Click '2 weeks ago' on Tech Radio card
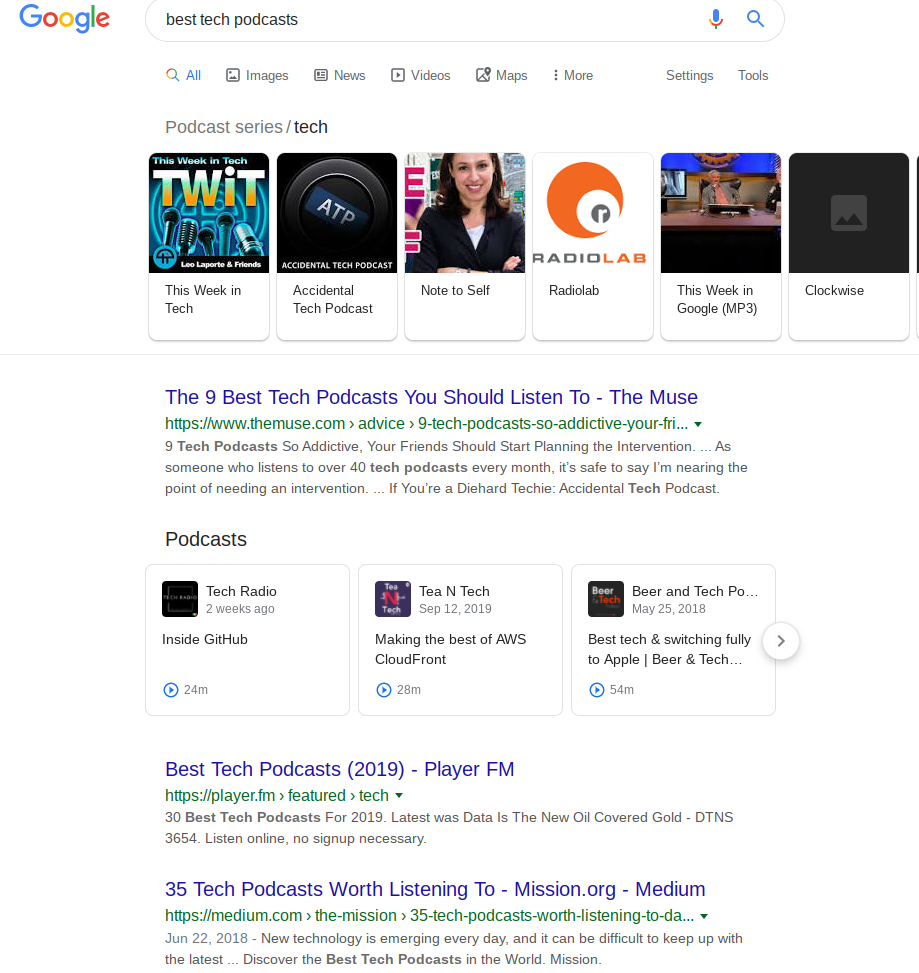919x973 pixels. coord(240,609)
